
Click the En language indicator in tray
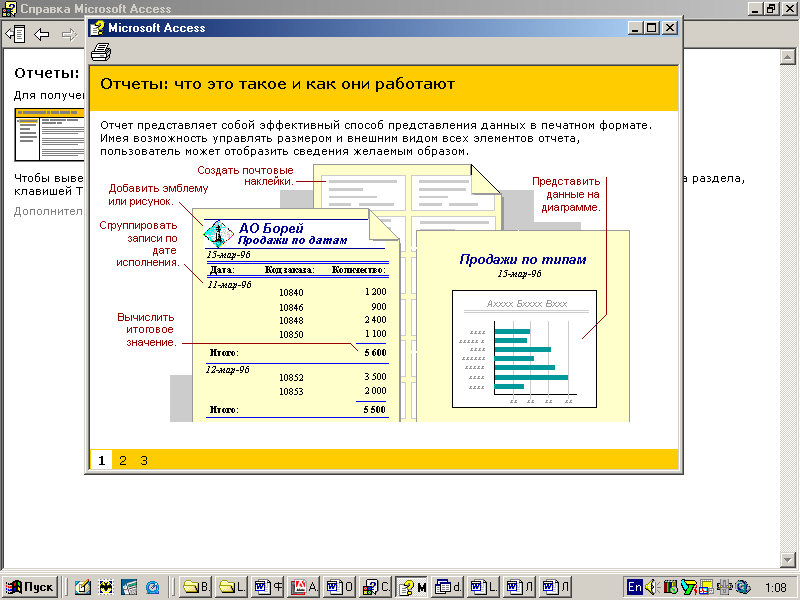(635, 587)
